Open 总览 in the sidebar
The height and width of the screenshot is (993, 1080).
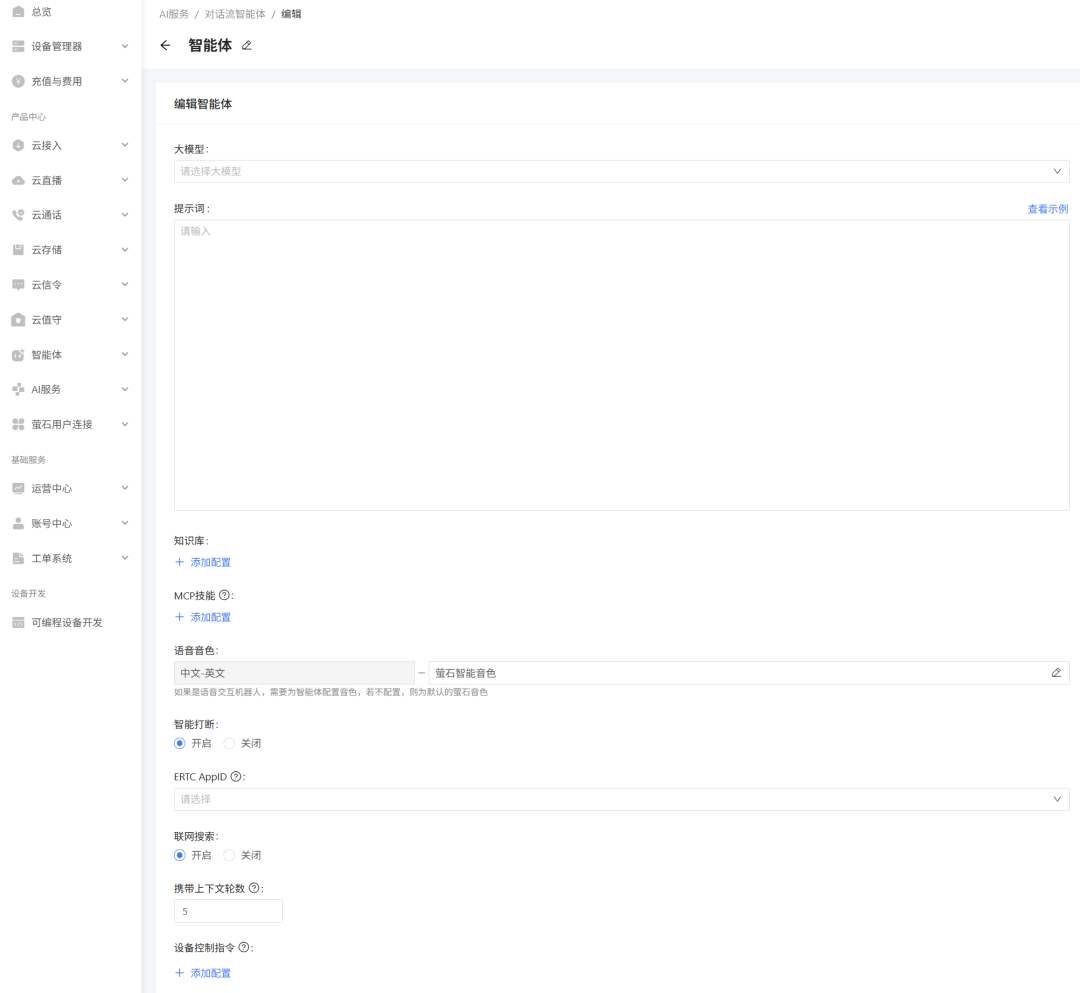41,12
